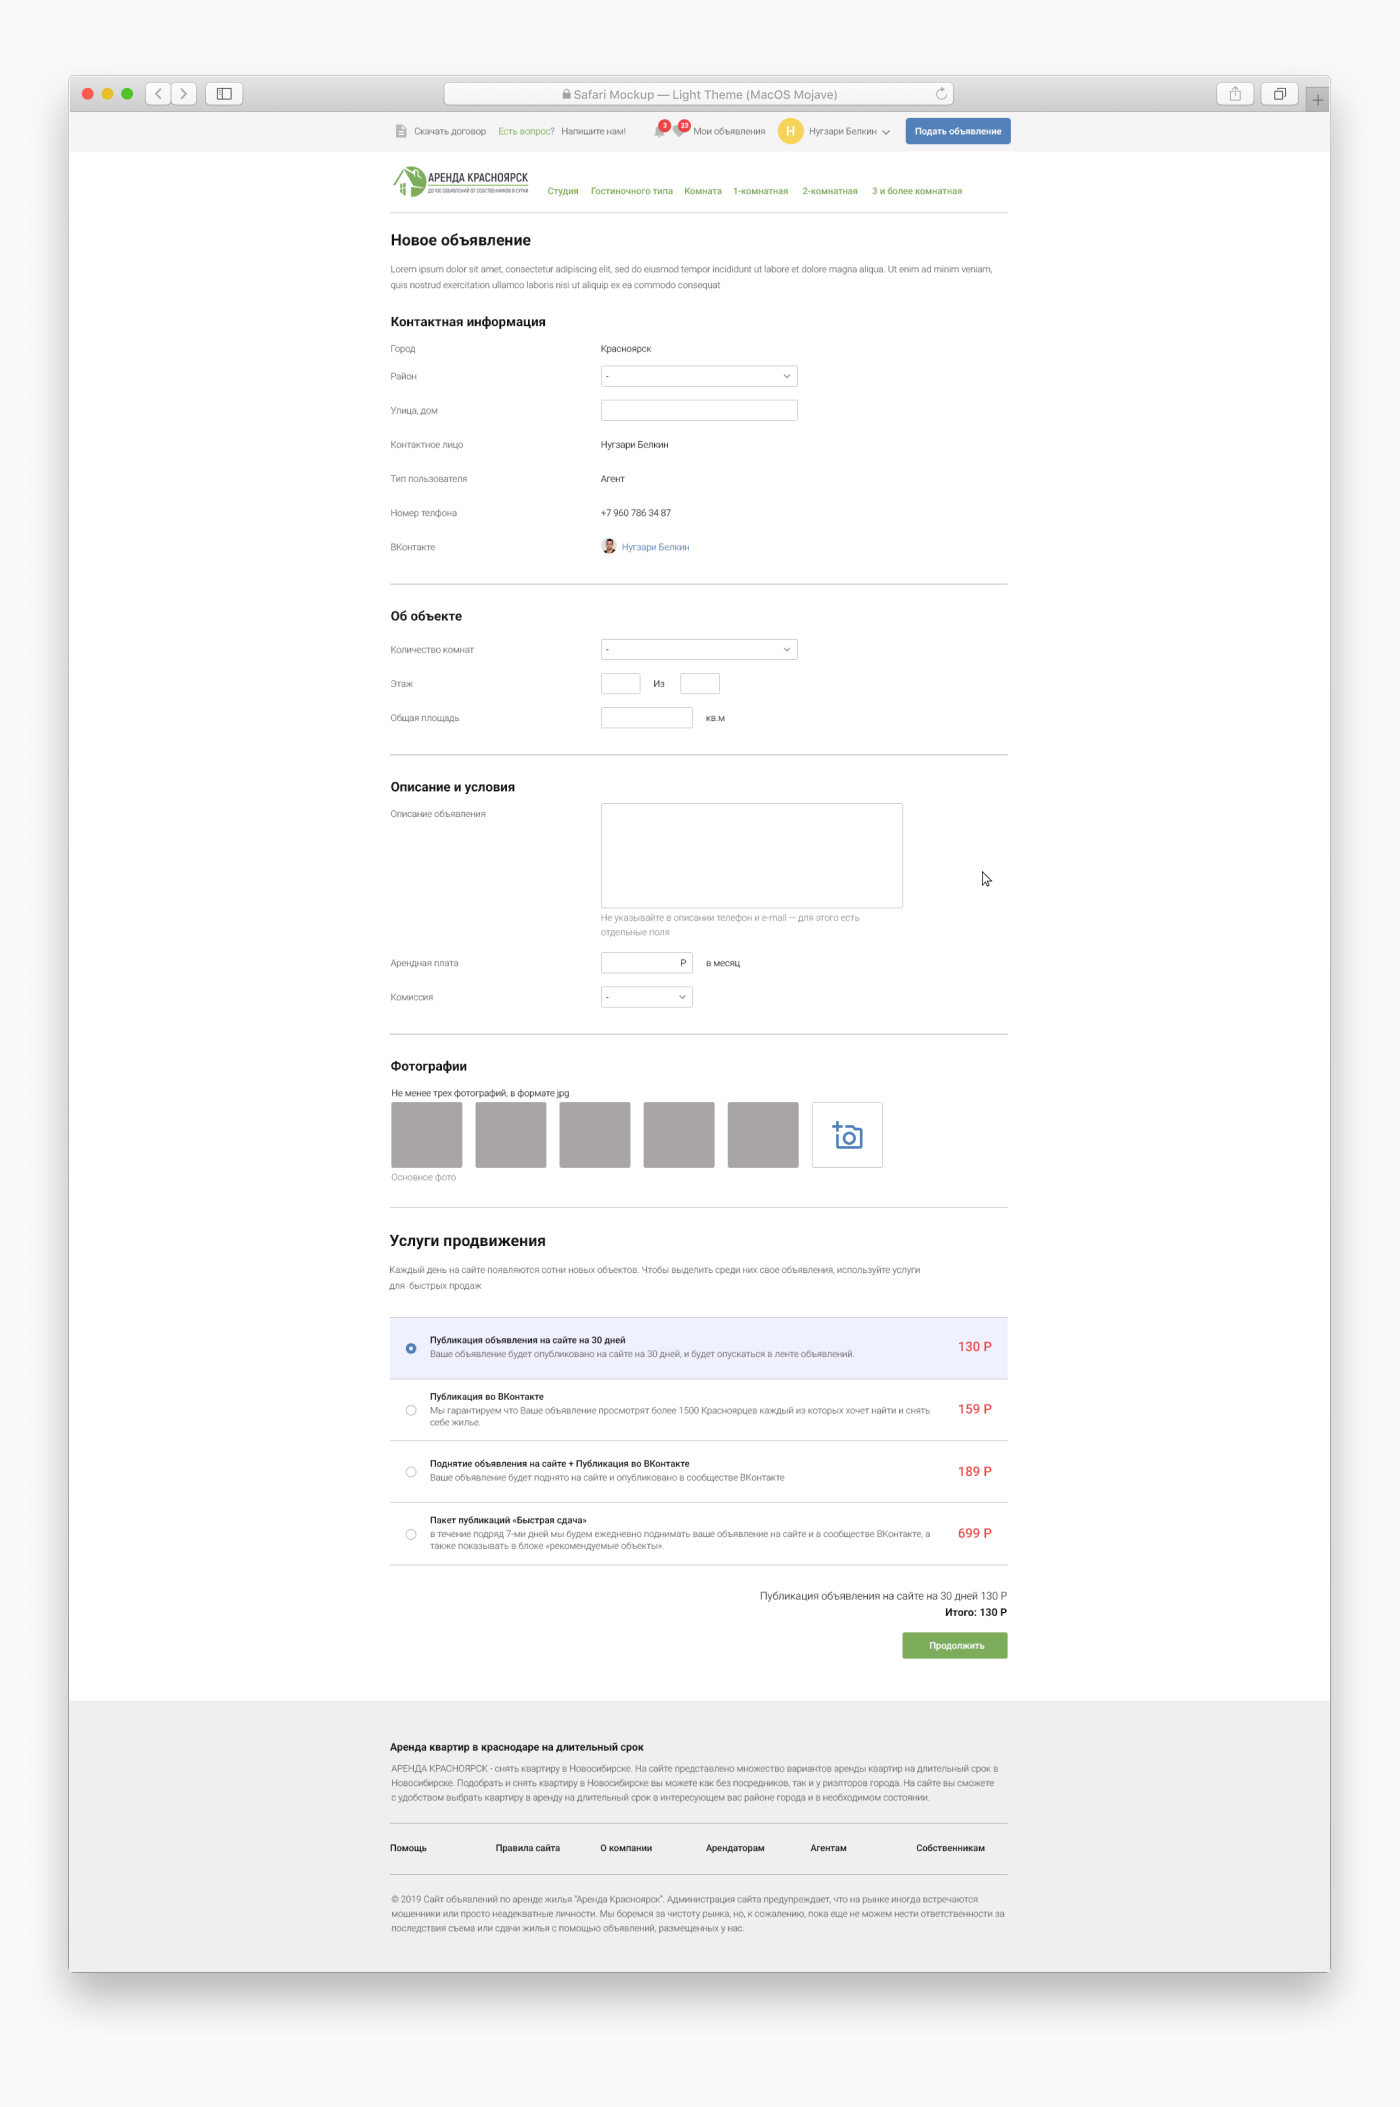Click the Улица, дом input field
Image resolution: width=1400 pixels, height=2107 pixels.
pos(699,410)
